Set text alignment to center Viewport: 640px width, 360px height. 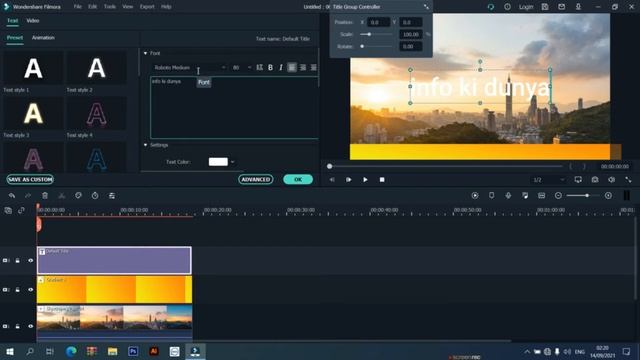point(303,67)
